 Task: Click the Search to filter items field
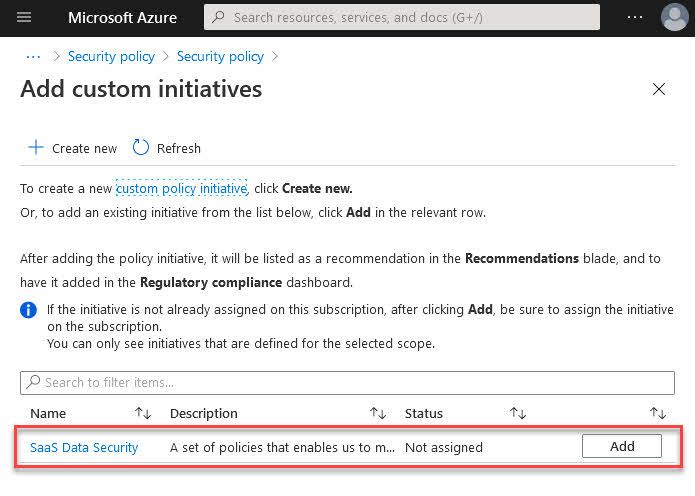pyautogui.click(x=350, y=382)
